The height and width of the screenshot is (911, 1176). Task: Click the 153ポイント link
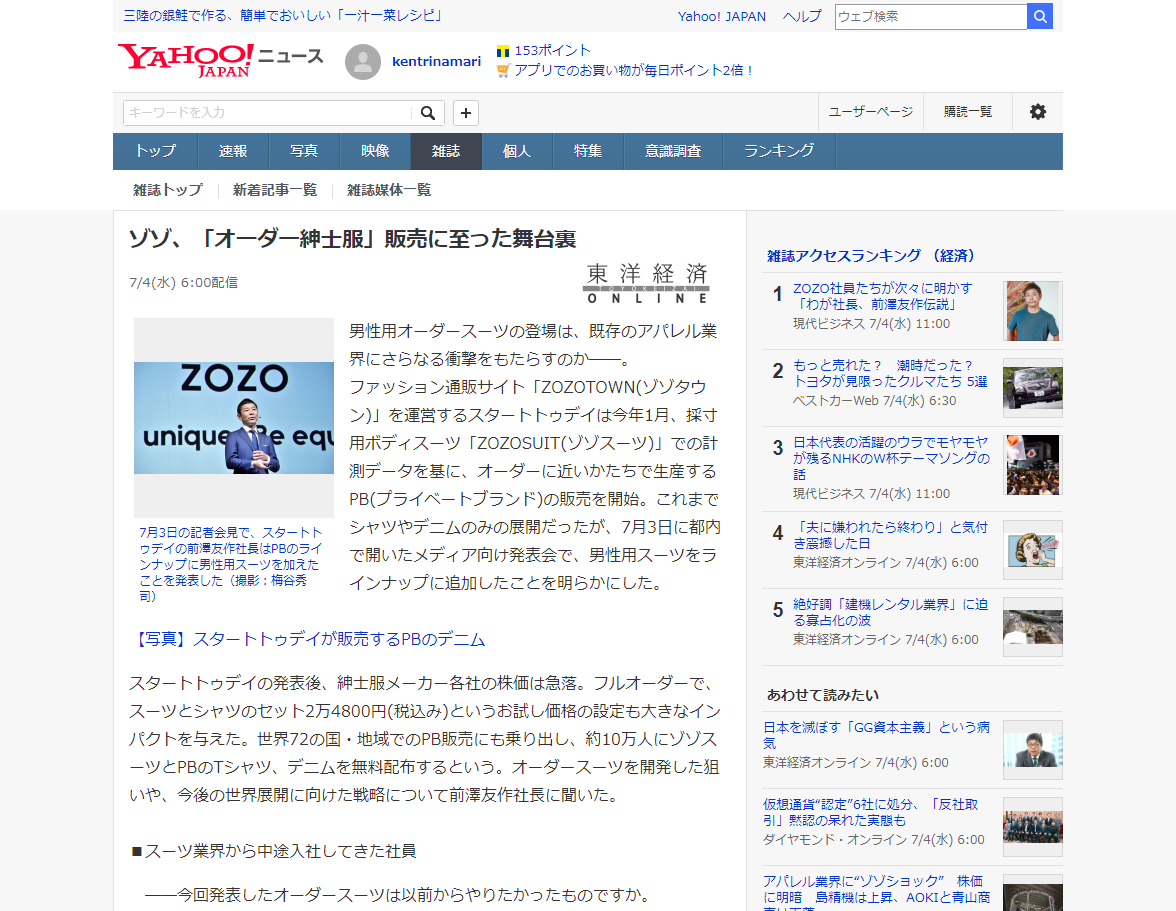click(x=553, y=50)
